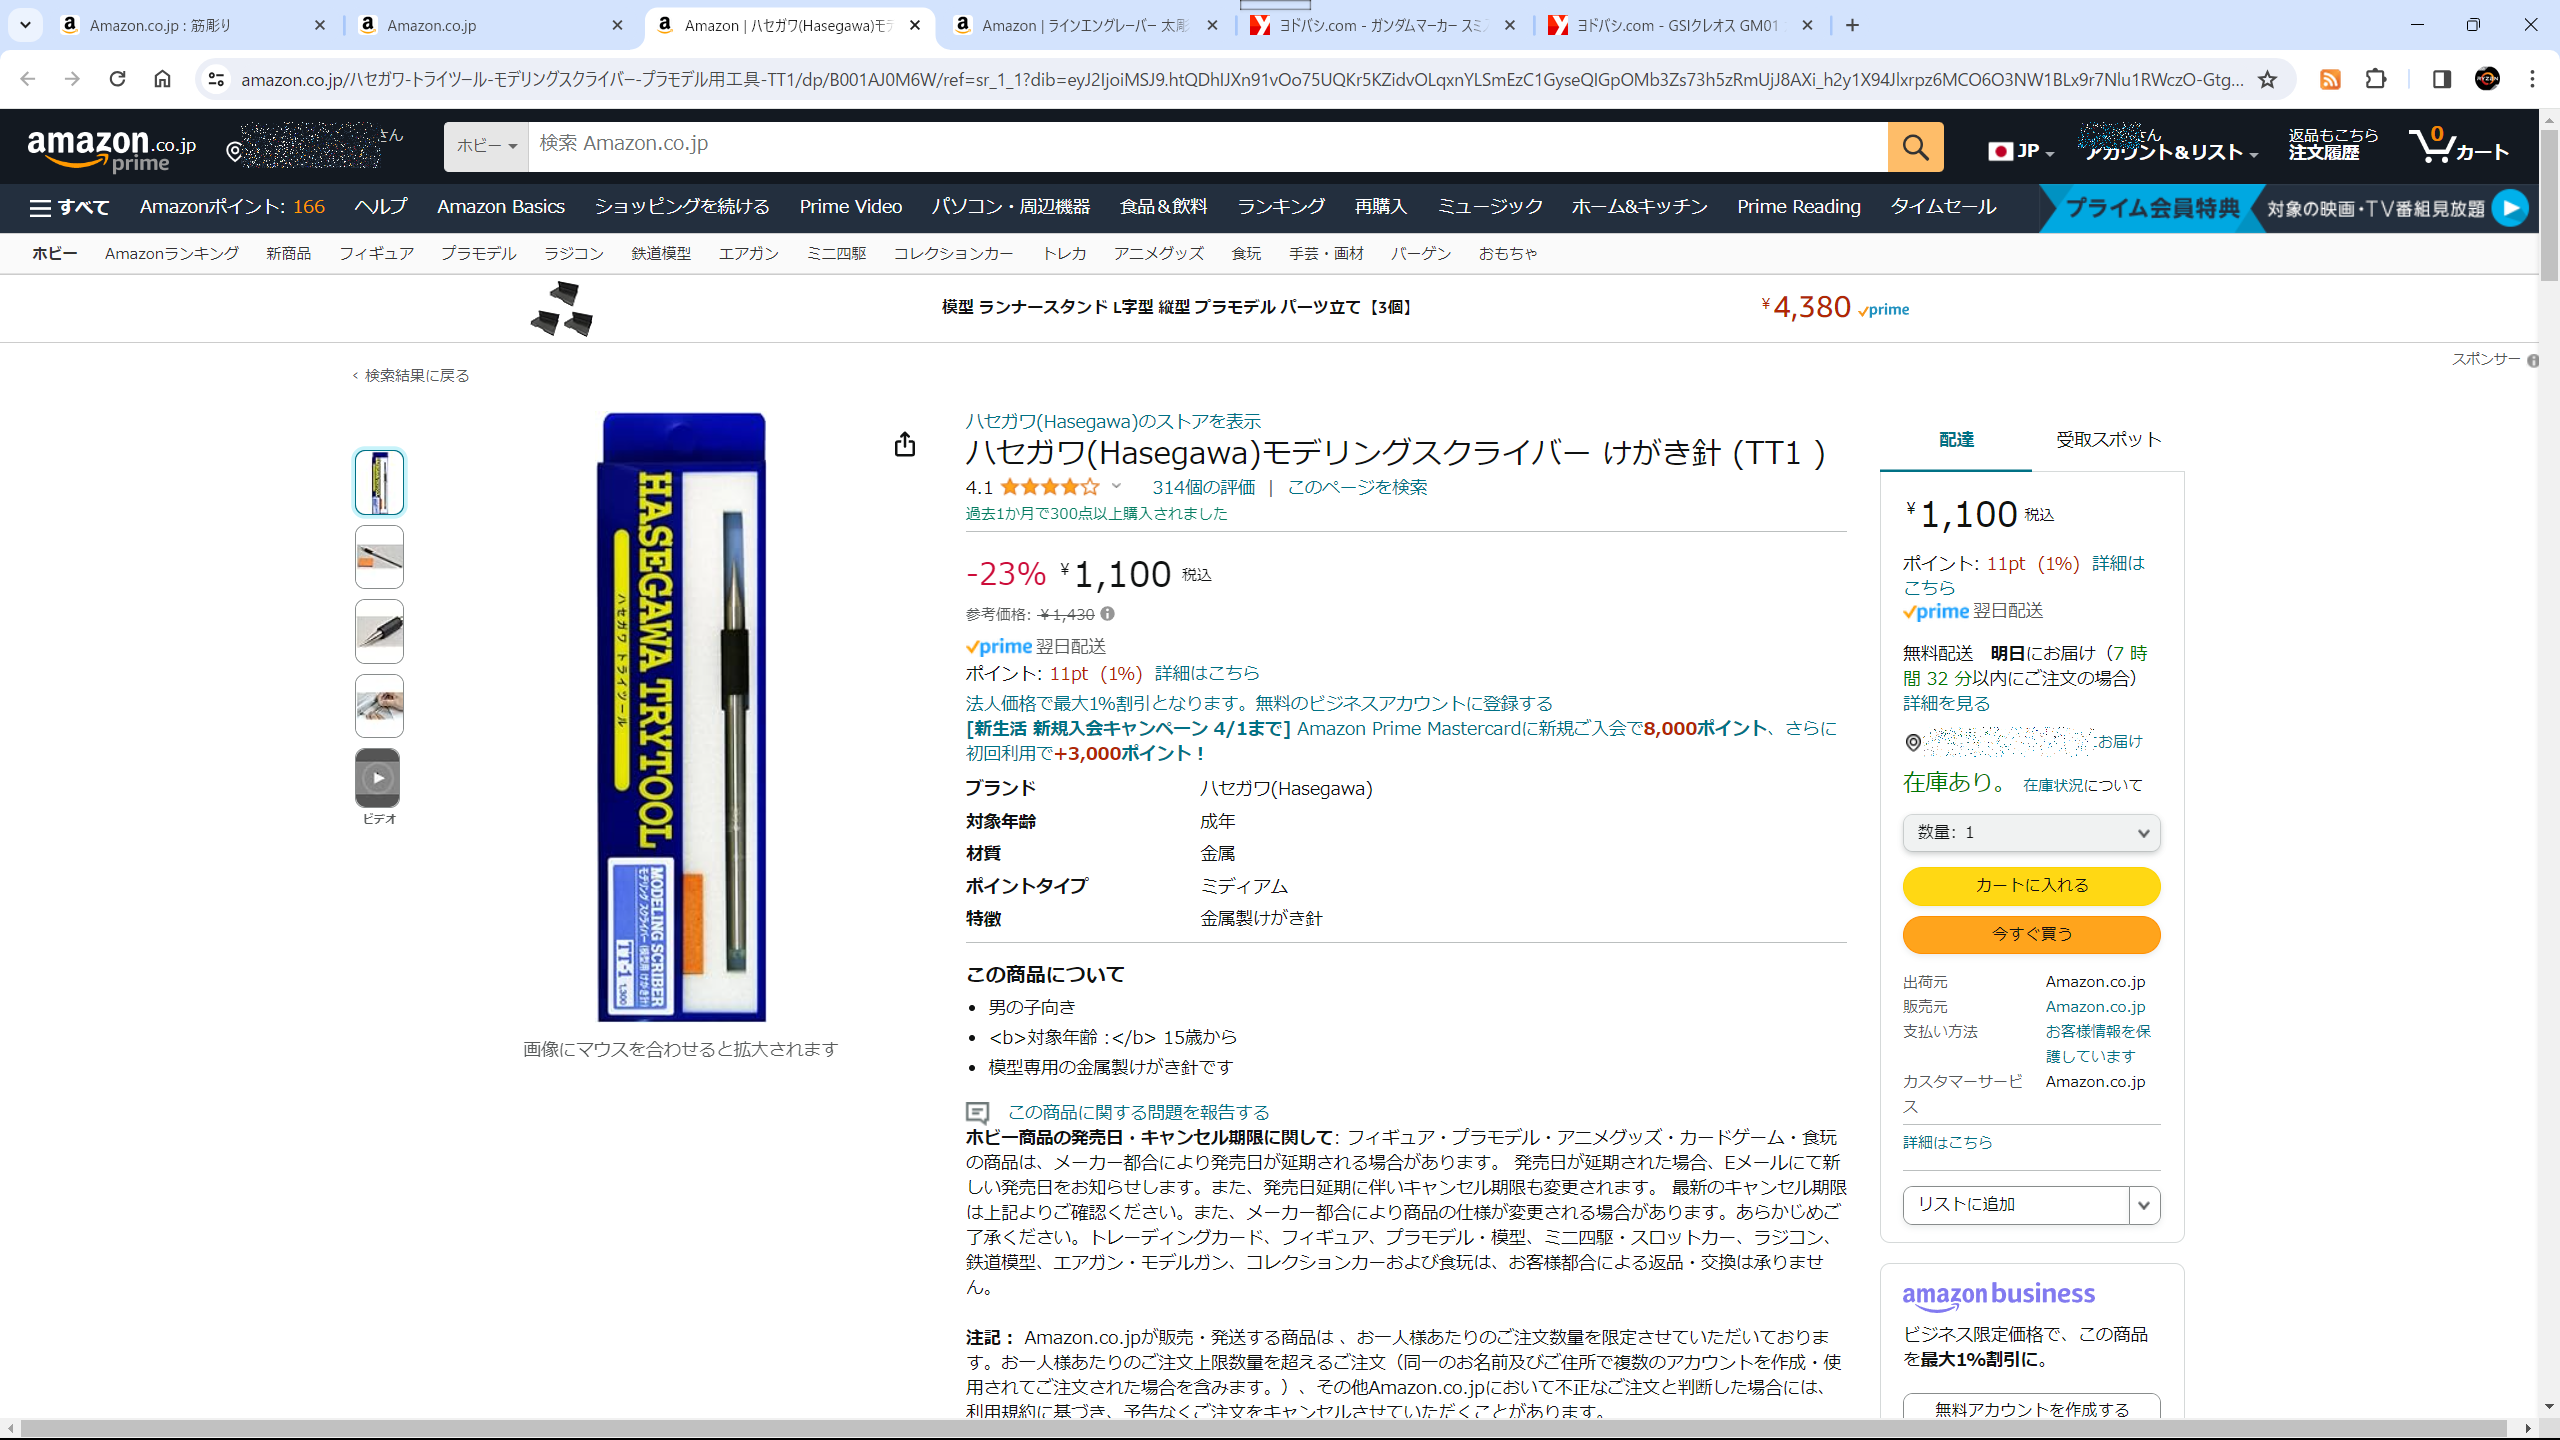Click the address bar URL
This screenshot has height=1440, width=2560.
(x=1242, y=79)
